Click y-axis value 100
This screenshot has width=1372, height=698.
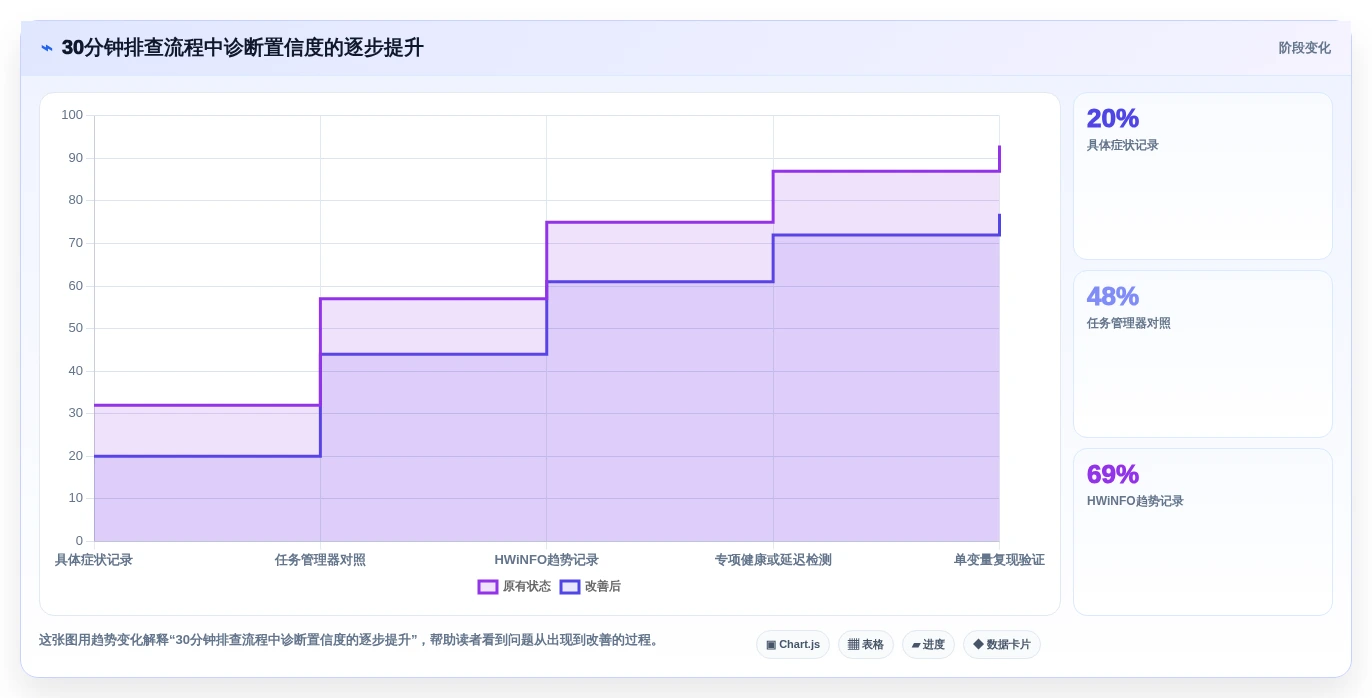(72, 115)
